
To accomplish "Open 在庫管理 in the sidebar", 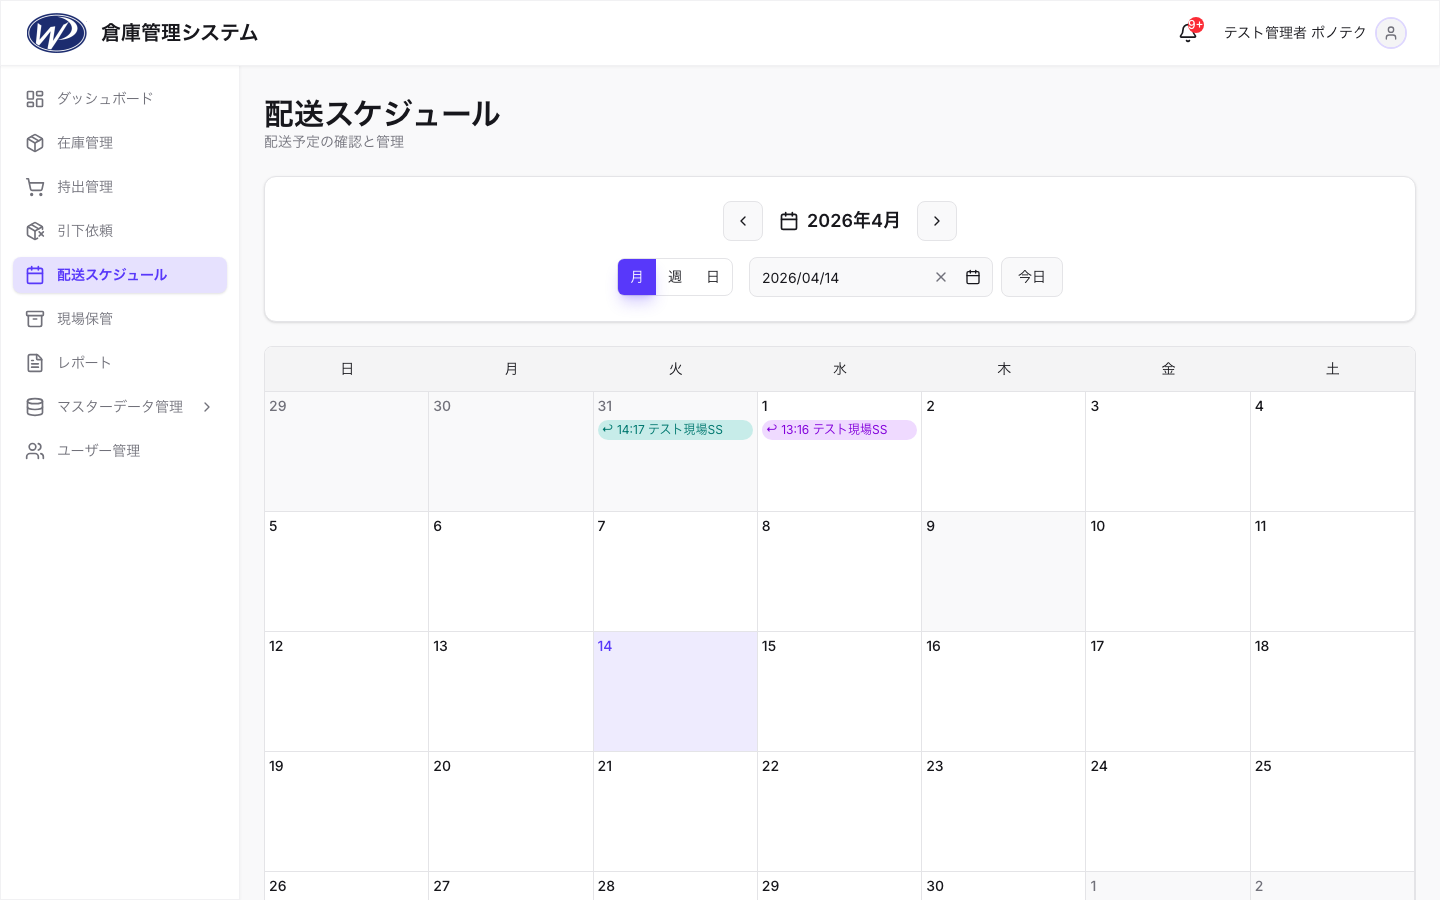I will (120, 143).
